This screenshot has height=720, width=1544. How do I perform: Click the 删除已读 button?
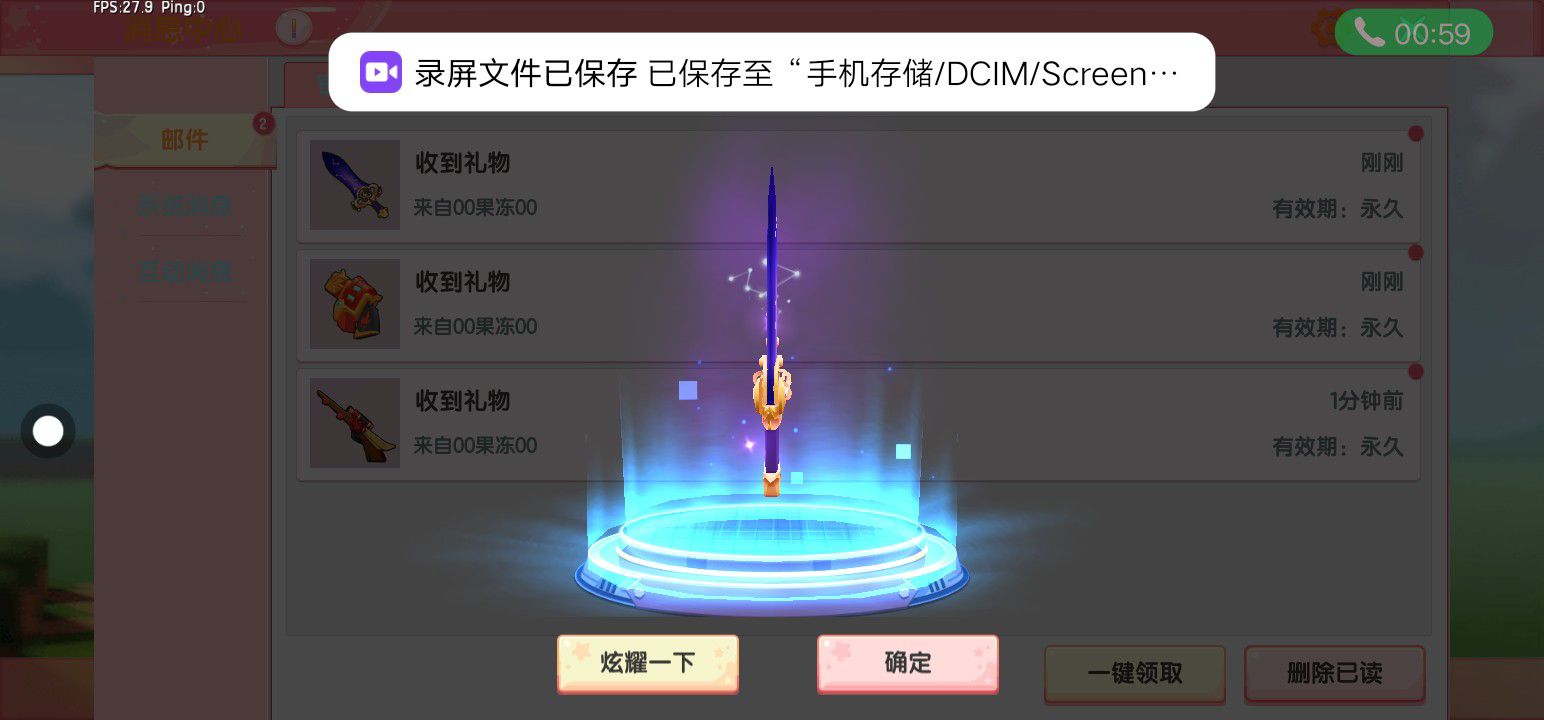tap(1334, 674)
